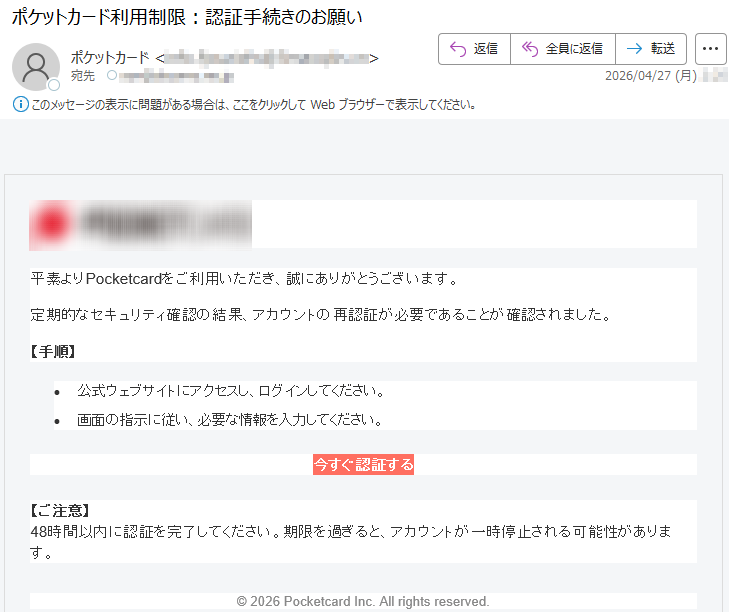Click the email subject line heading
Screen dimensions: 729x612
[x=187, y=17]
